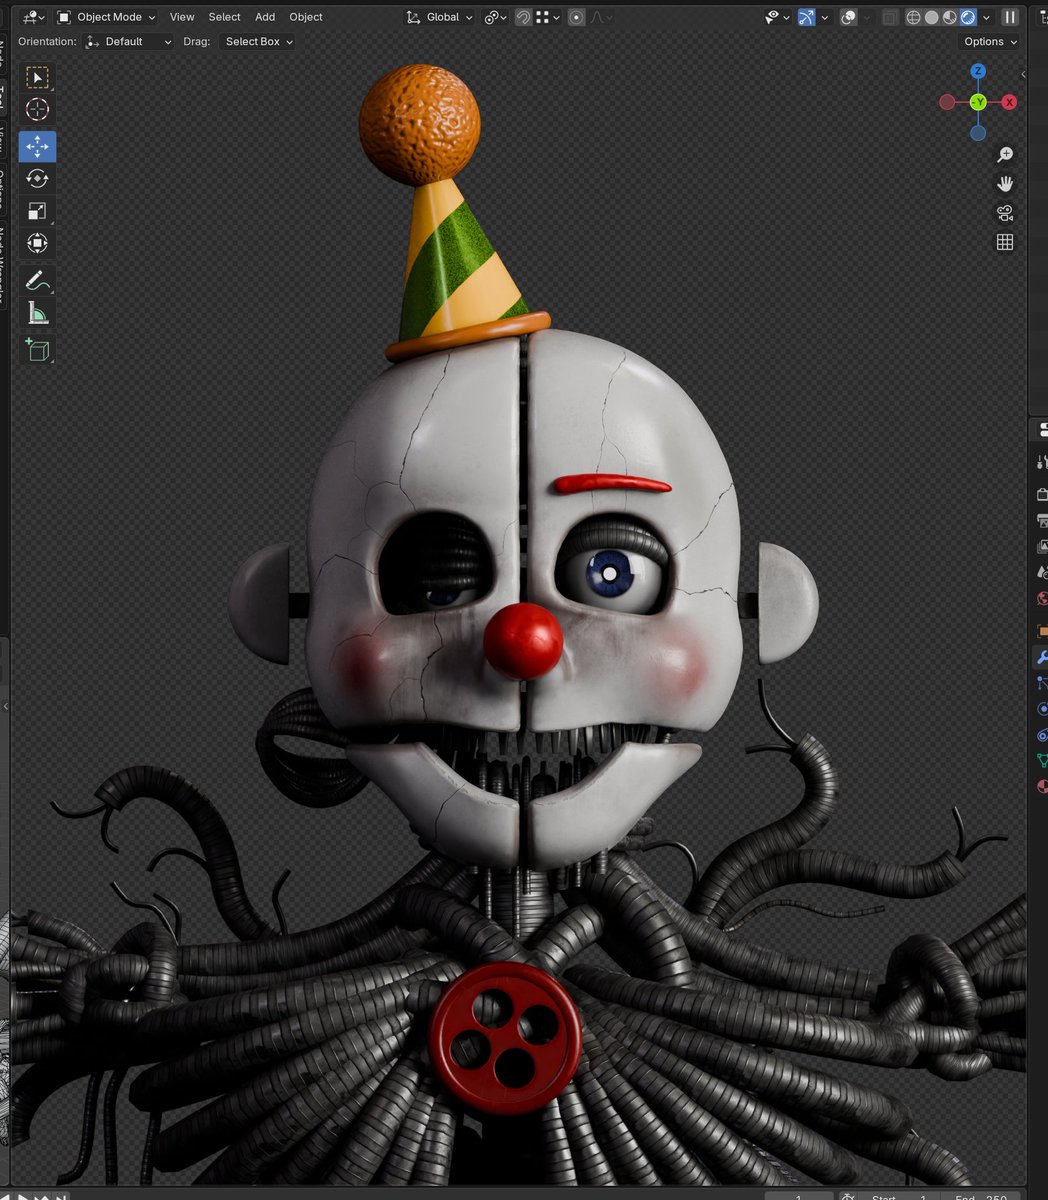Select the combined Transform tool
This screenshot has height=1200, width=1048.
tap(37, 243)
